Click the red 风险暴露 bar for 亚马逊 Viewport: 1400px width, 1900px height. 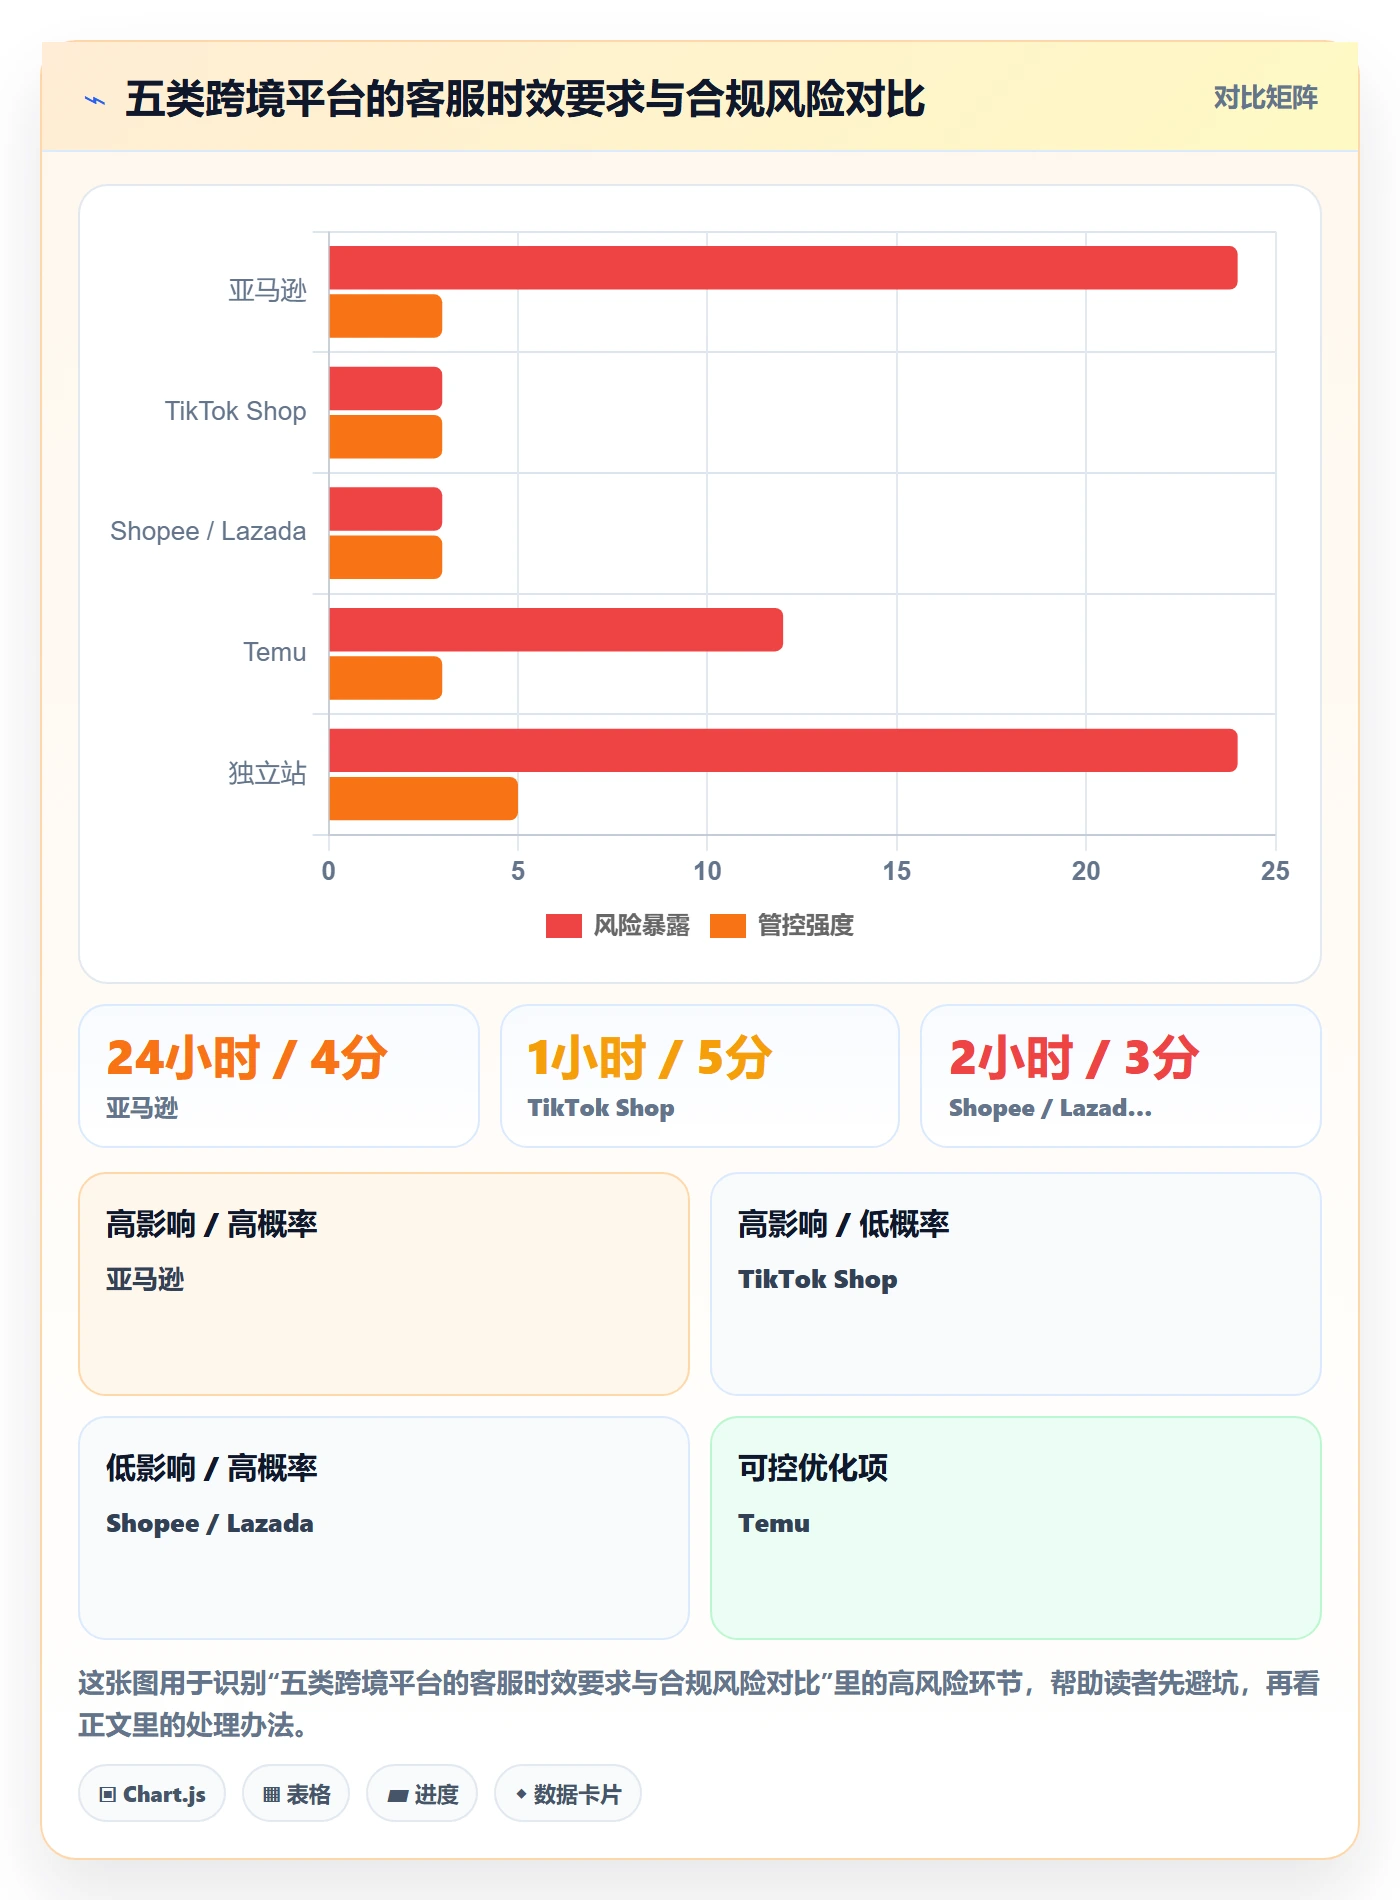(x=783, y=268)
